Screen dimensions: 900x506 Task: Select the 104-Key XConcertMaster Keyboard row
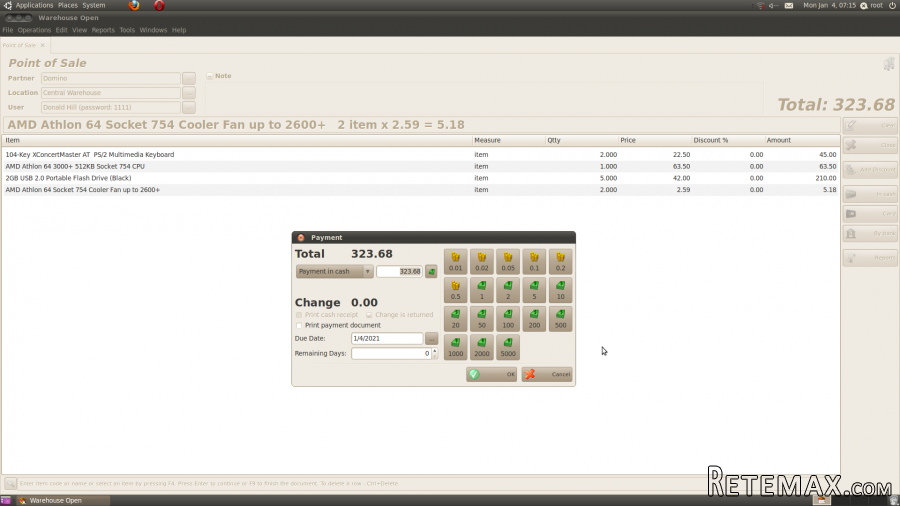click(x=421, y=154)
